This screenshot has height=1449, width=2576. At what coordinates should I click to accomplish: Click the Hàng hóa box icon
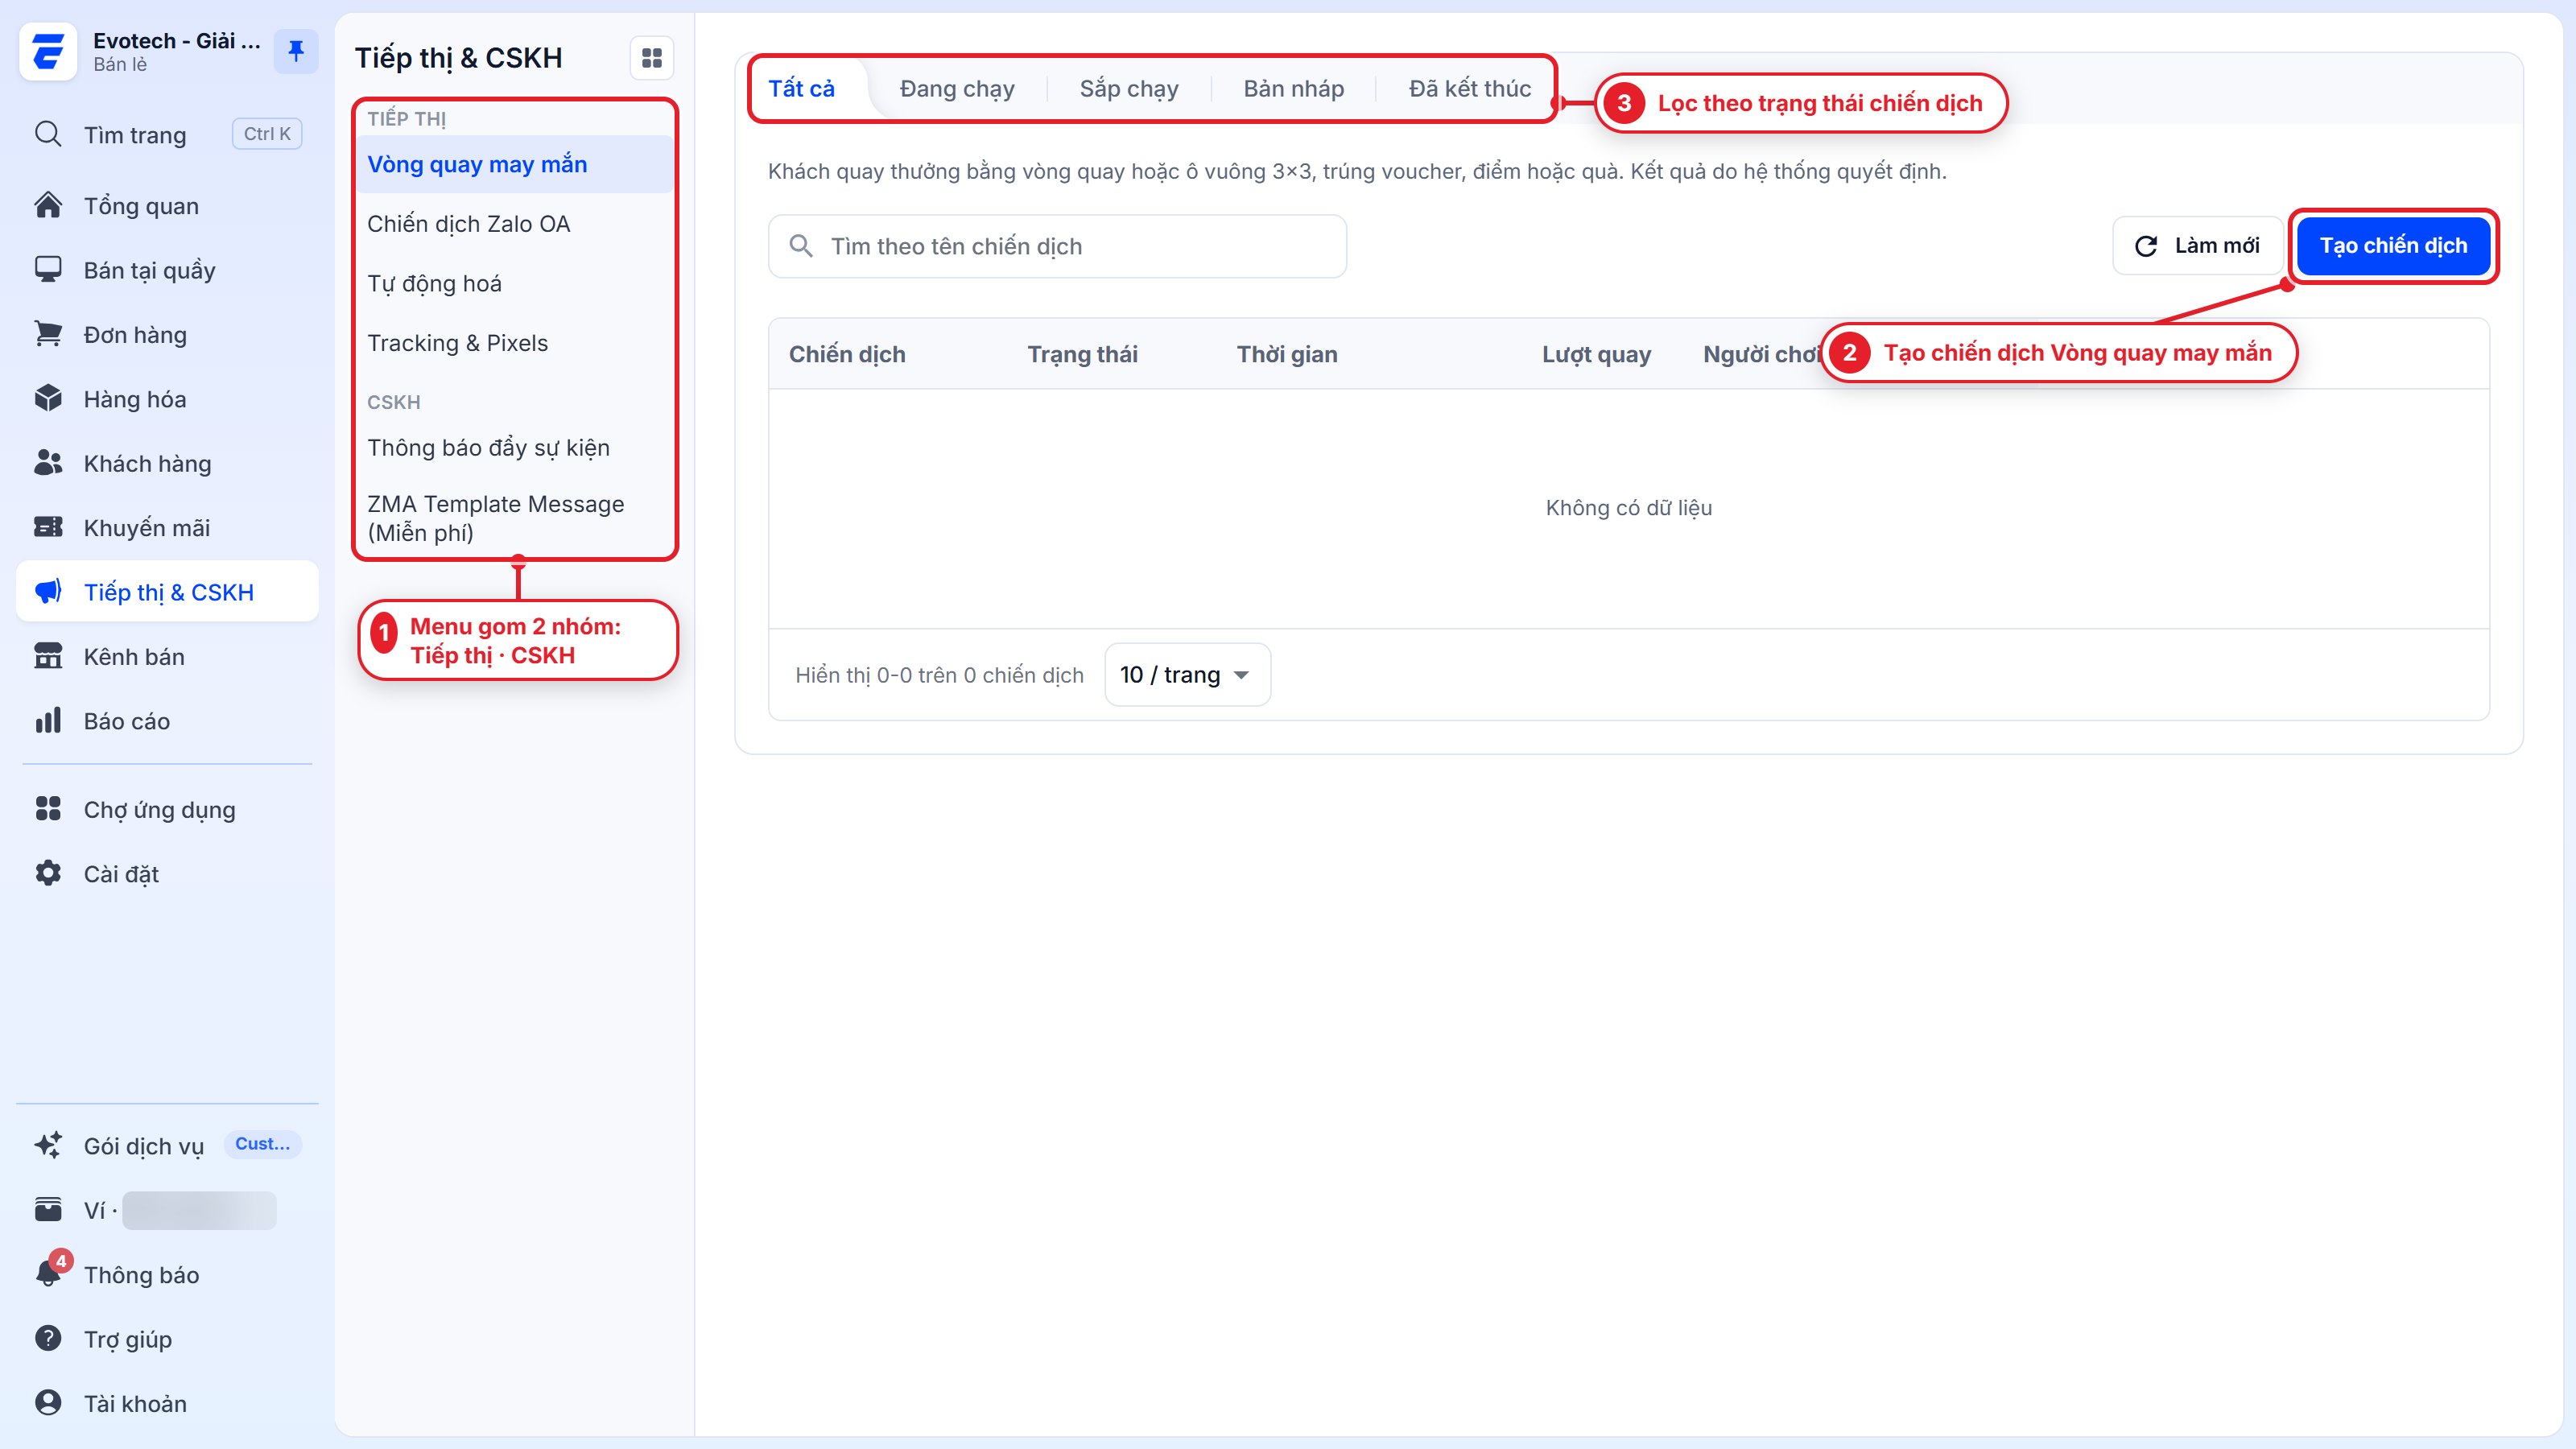click(x=48, y=398)
